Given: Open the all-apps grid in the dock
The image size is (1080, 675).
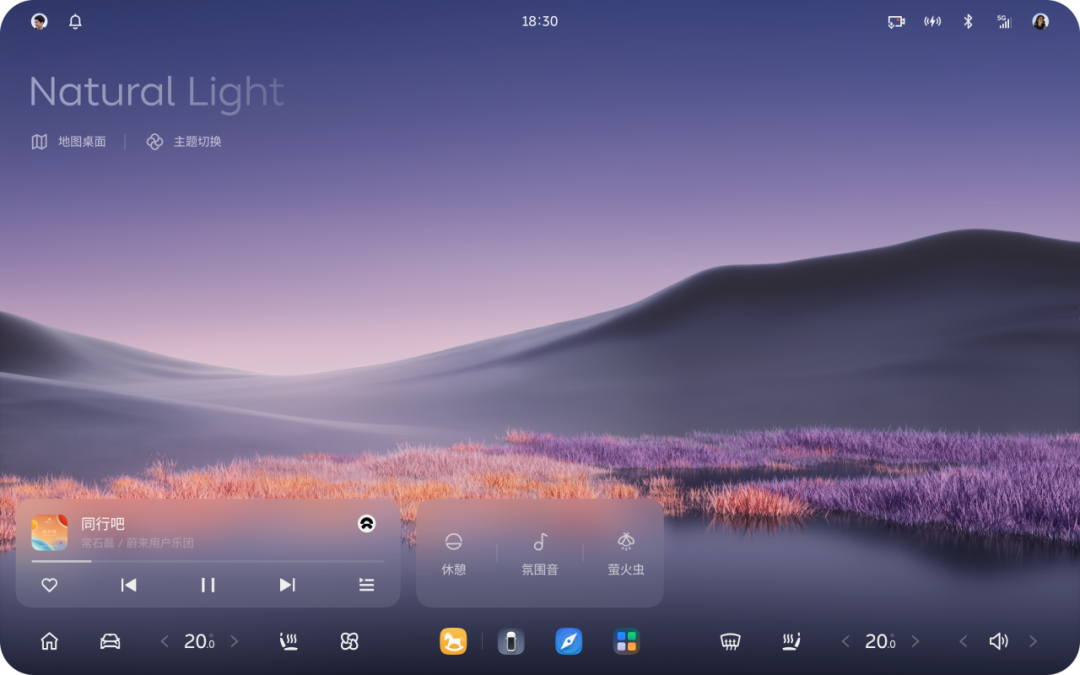Looking at the screenshot, I should click(x=627, y=641).
